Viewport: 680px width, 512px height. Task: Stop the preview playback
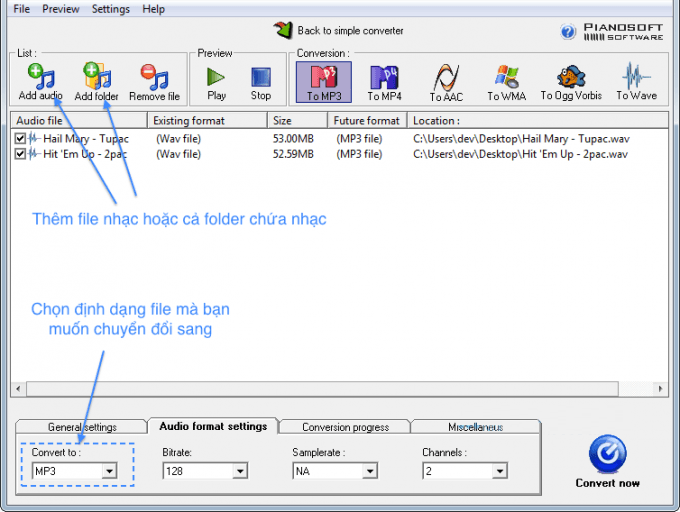tap(261, 83)
